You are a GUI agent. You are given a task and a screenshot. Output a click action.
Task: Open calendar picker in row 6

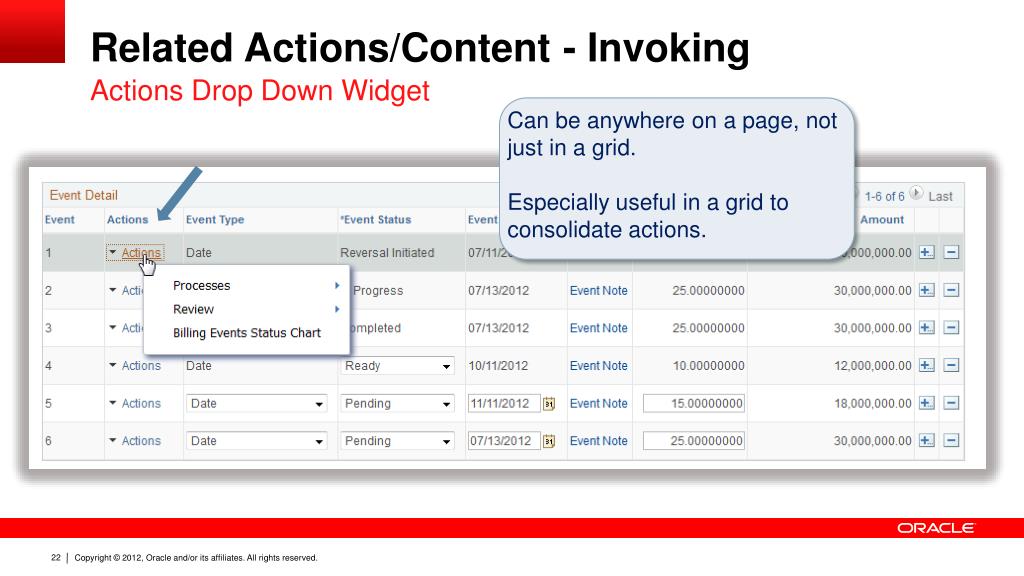click(x=549, y=441)
